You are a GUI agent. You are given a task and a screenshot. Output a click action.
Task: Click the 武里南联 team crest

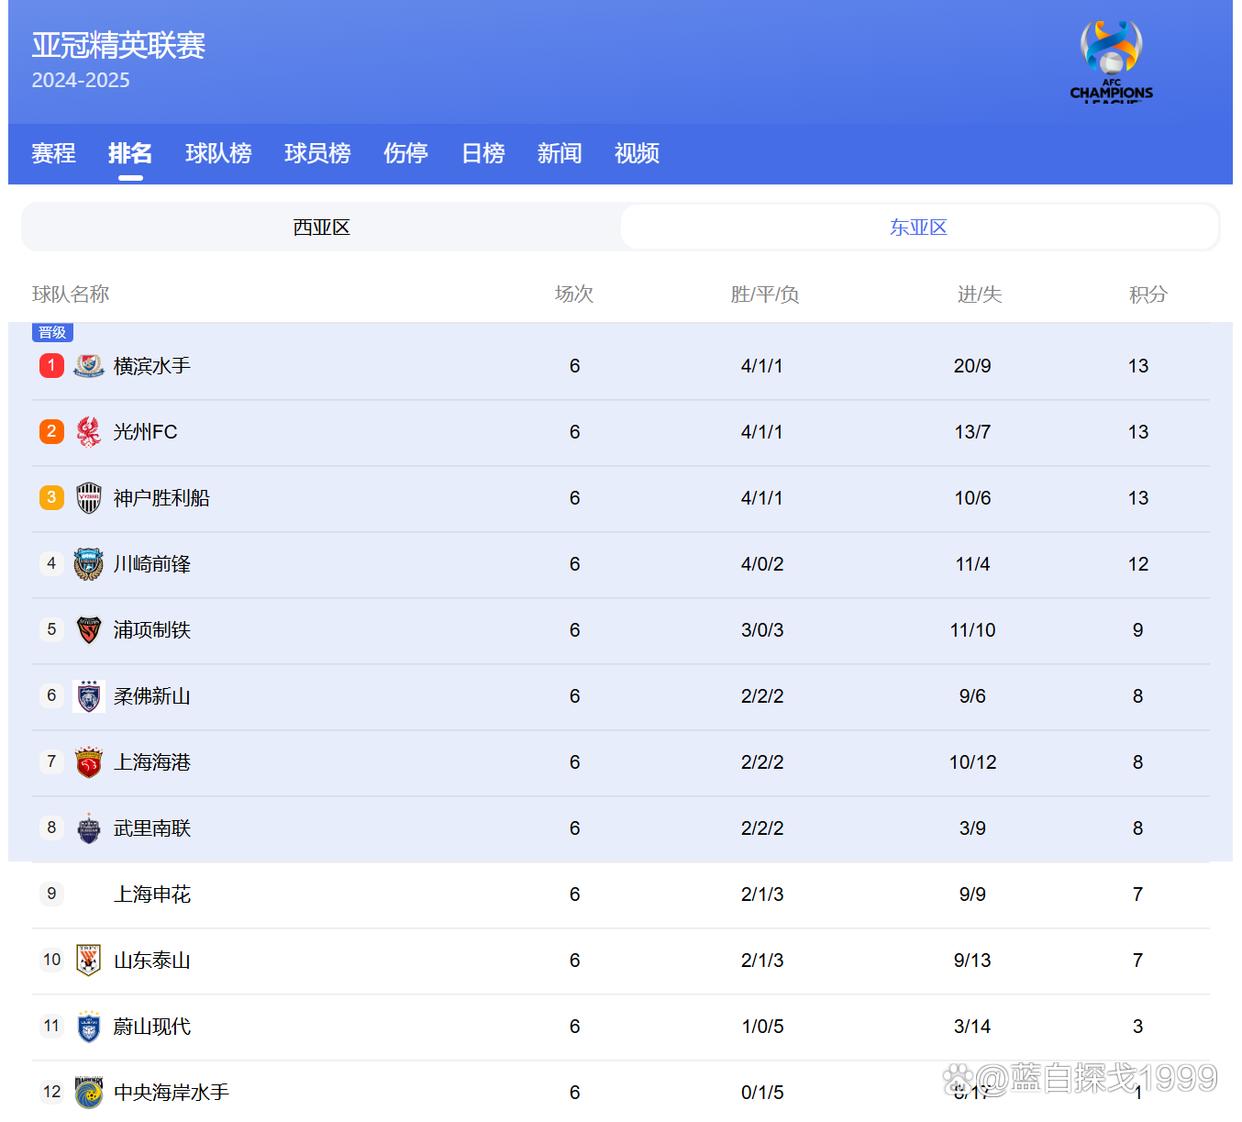click(x=89, y=828)
